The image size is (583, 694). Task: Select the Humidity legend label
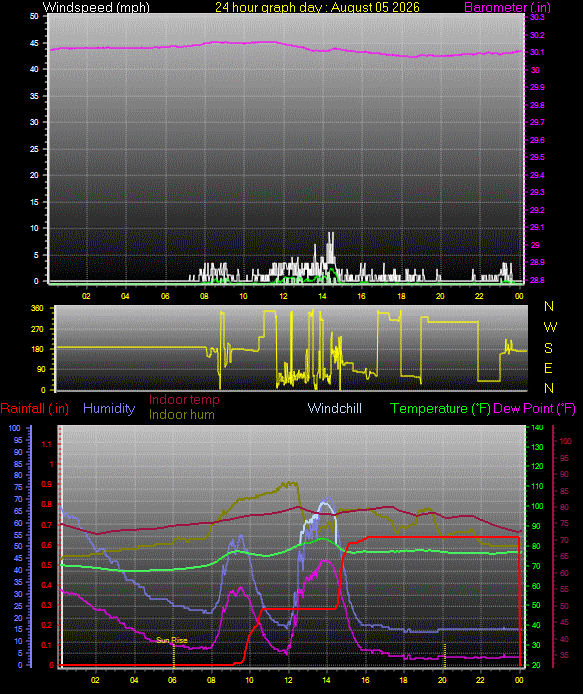point(109,409)
